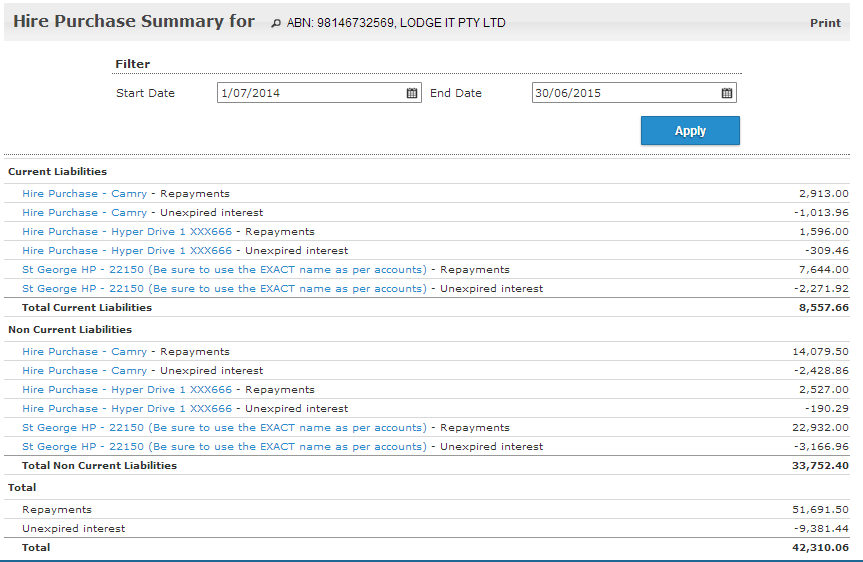Open the Start Date calendar picker
This screenshot has height=562, width=863.
tap(412, 93)
